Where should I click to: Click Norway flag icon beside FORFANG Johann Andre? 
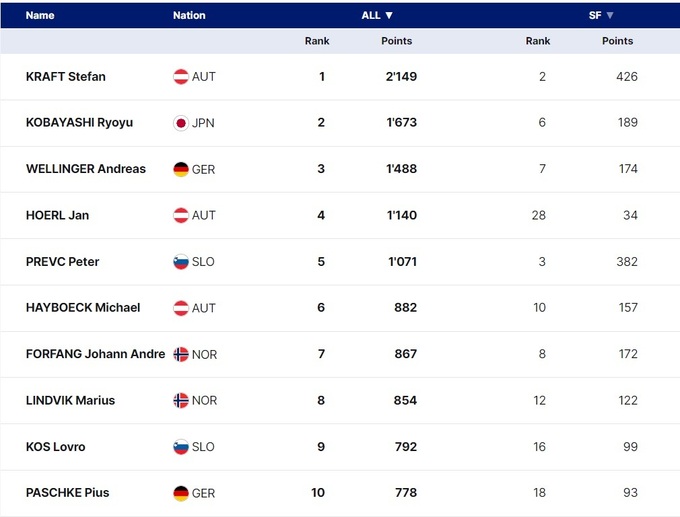pyautogui.click(x=181, y=354)
